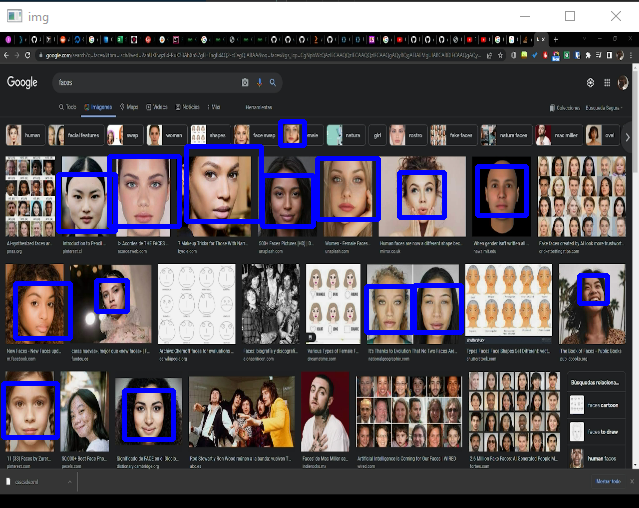Click the Google logo
The image size is (639, 508).
coord(22,82)
